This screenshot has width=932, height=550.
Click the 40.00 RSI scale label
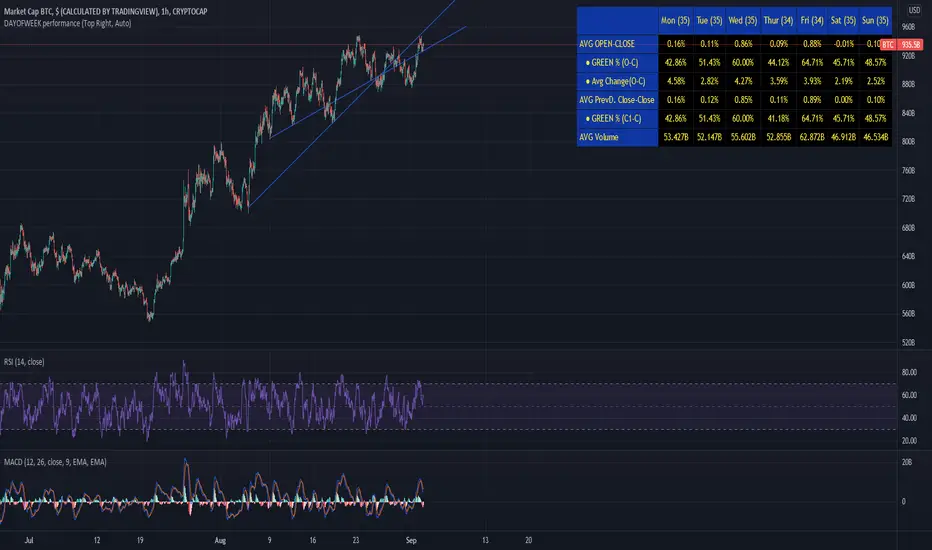tap(909, 418)
